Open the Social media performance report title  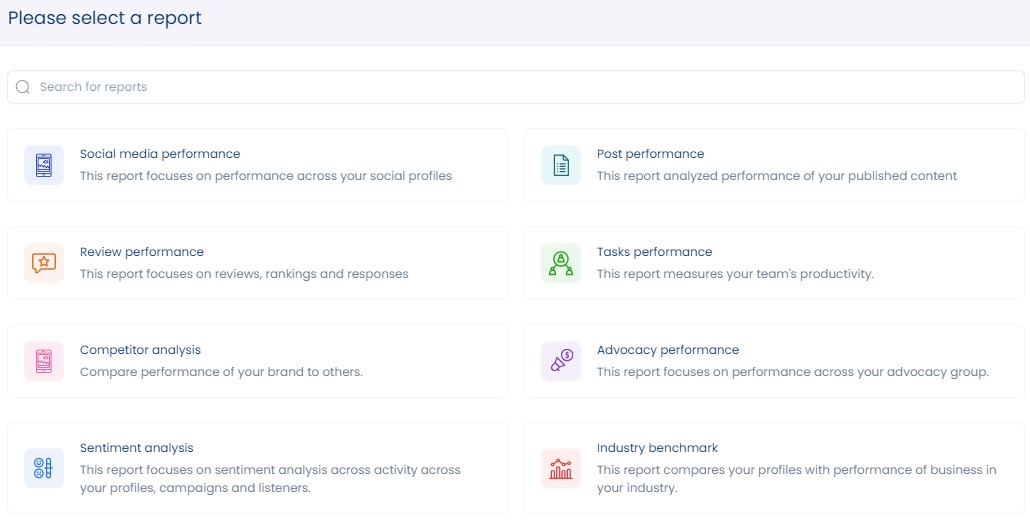click(160, 154)
